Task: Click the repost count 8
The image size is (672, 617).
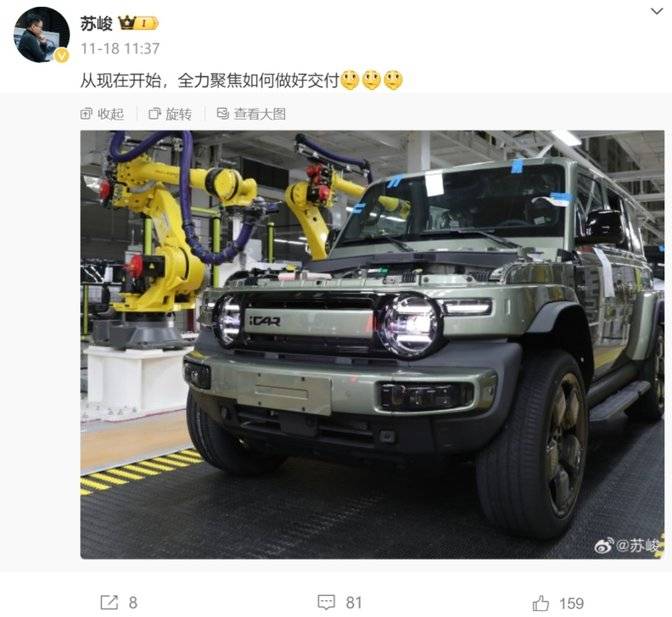Action: (x=133, y=603)
